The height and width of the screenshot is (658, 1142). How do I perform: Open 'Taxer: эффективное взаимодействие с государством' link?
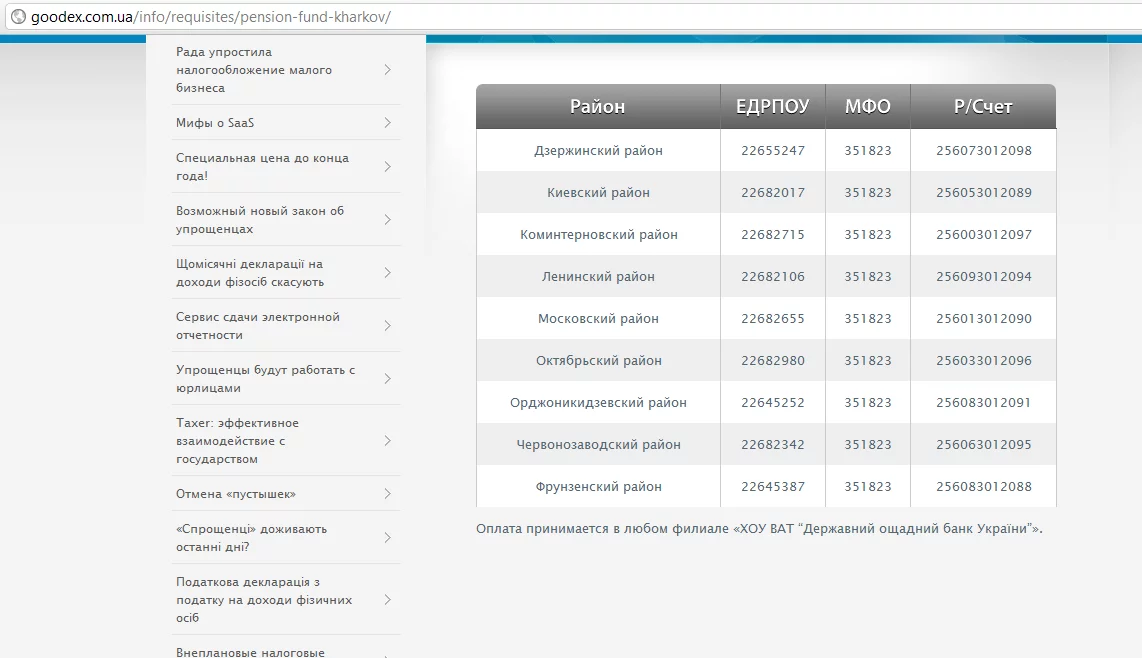tap(237, 441)
